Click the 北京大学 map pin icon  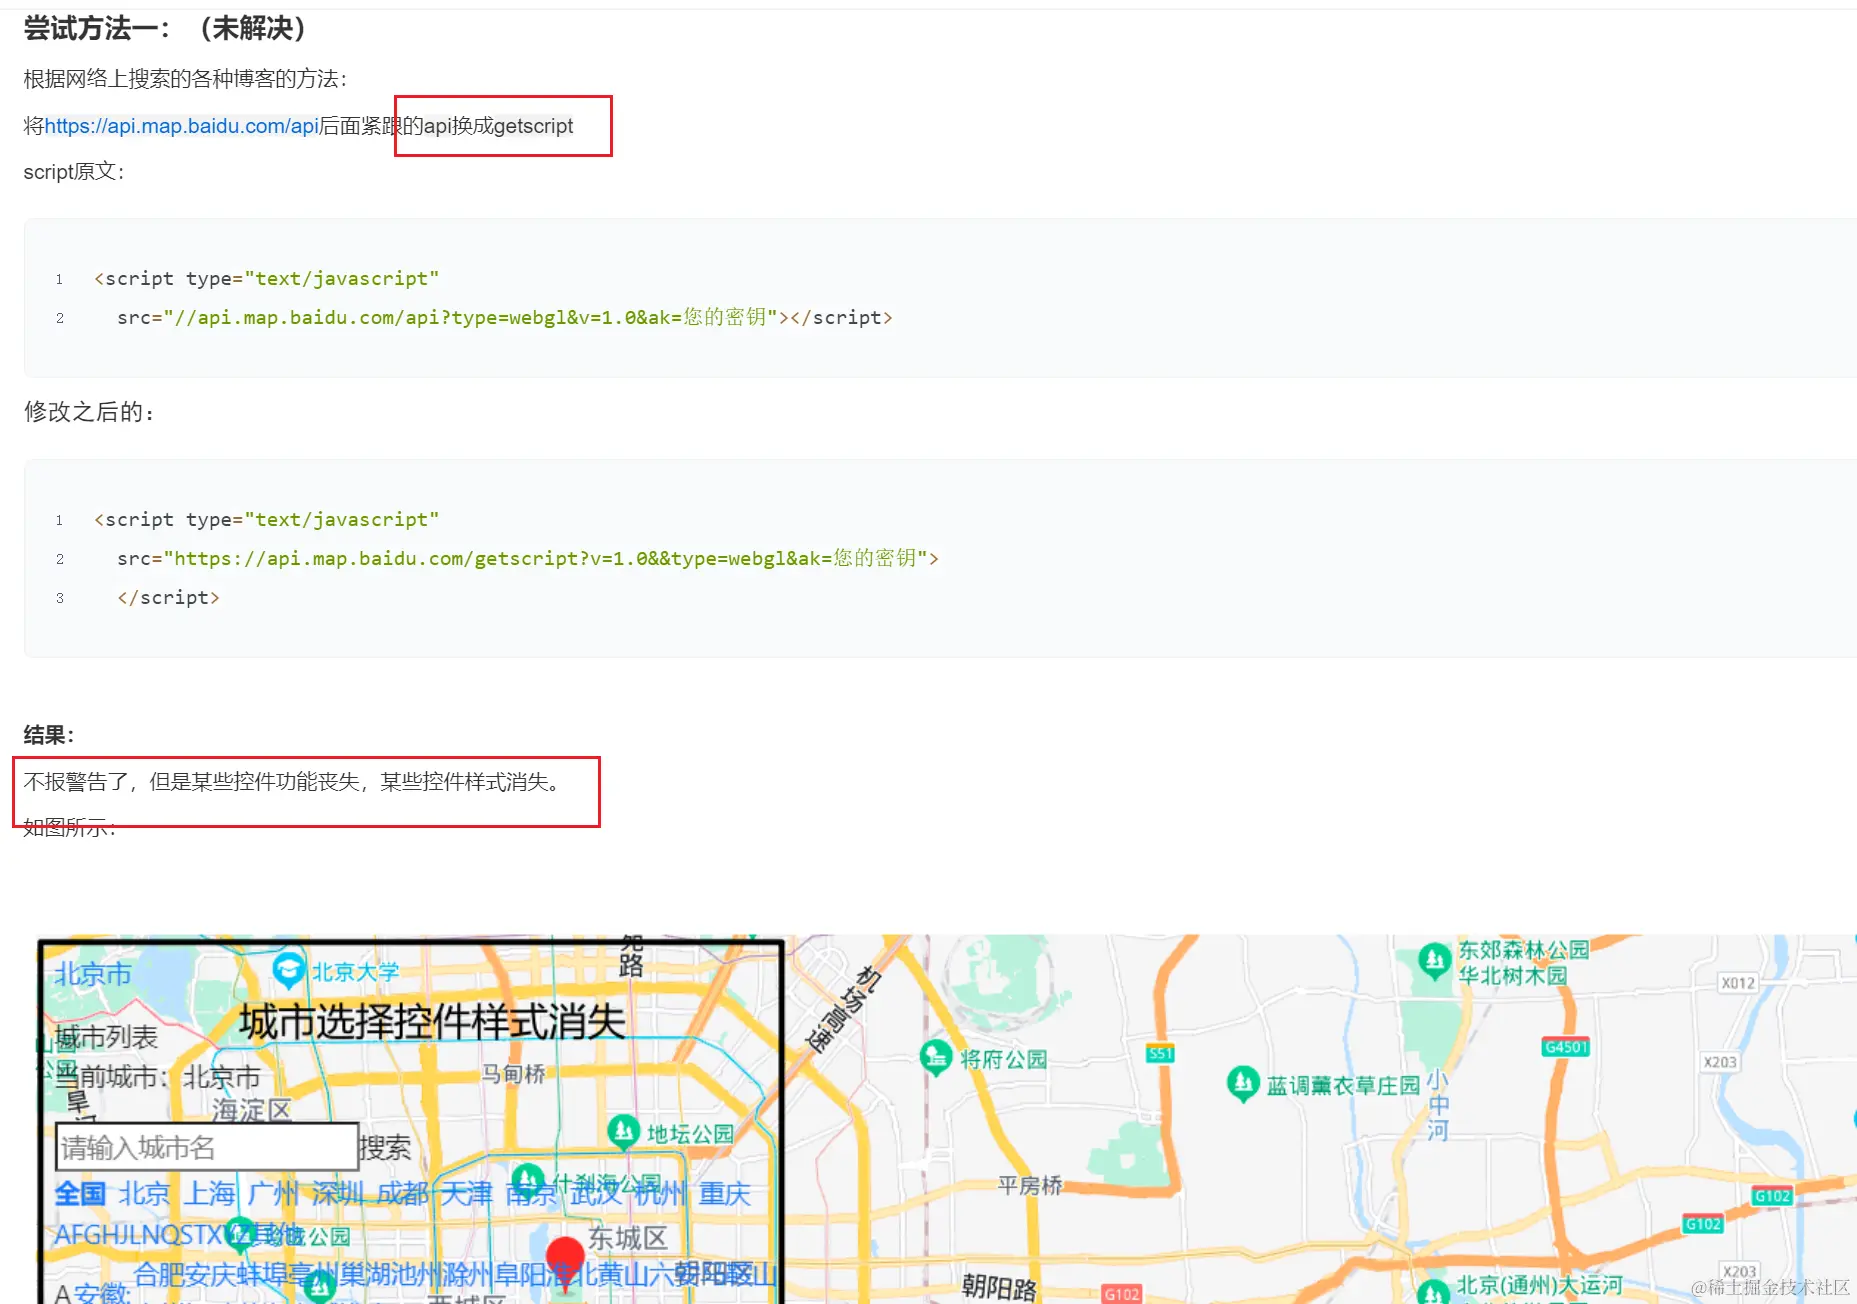(289, 970)
